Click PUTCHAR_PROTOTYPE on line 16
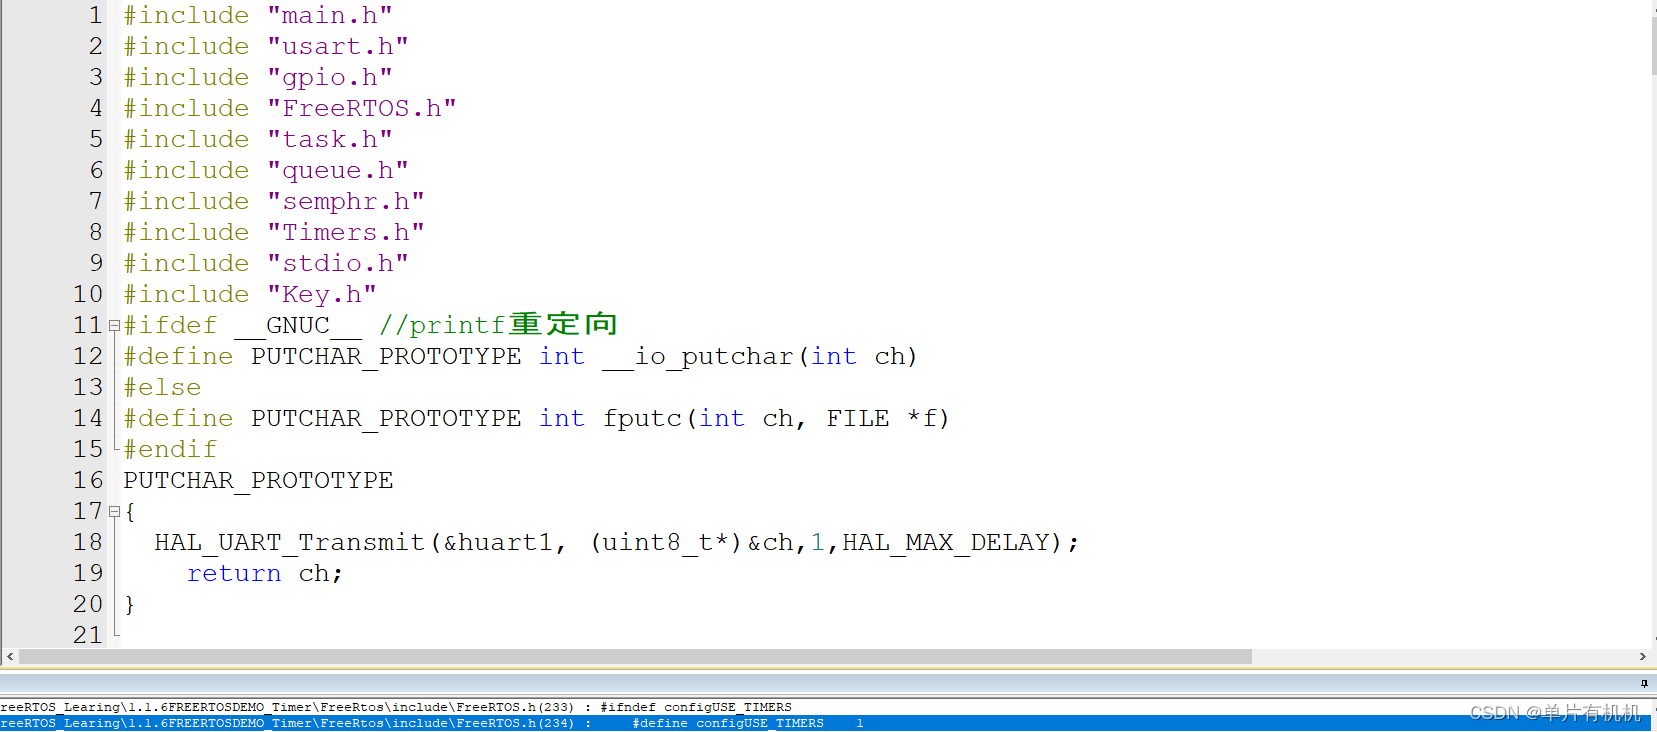The width and height of the screenshot is (1657, 732). pyautogui.click(x=258, y=481)
